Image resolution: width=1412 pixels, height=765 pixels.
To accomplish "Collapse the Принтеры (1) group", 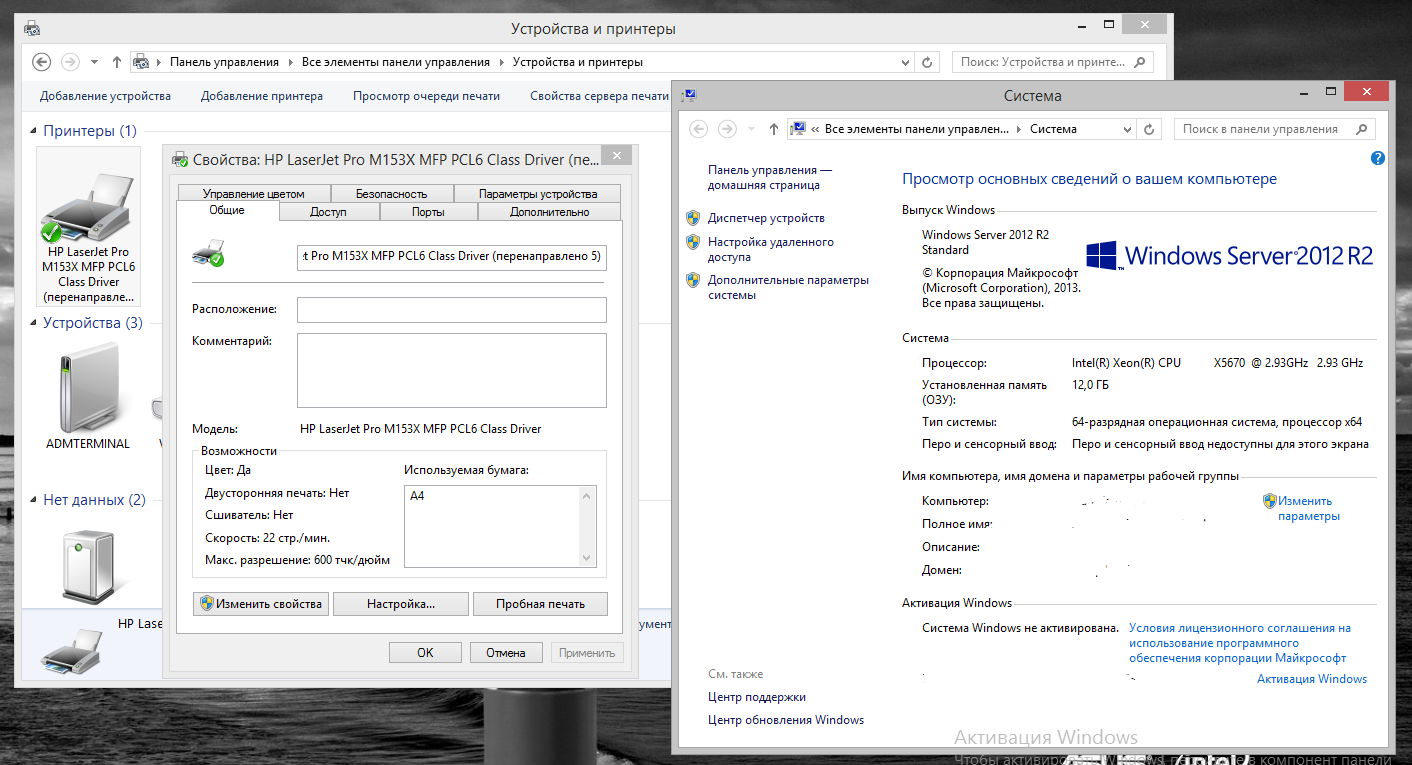I will coord(34,131).
